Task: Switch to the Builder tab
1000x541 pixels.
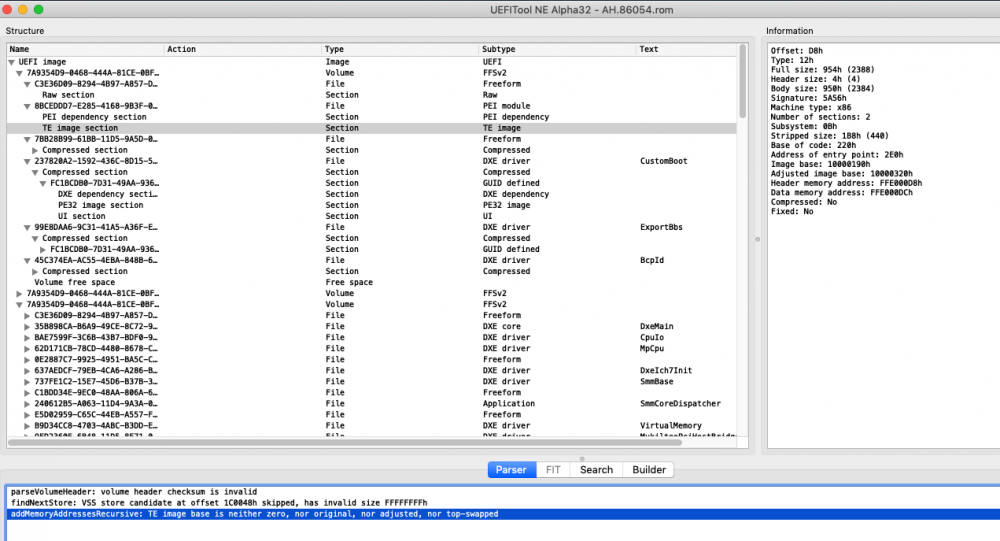Action: tap(649, 470)
